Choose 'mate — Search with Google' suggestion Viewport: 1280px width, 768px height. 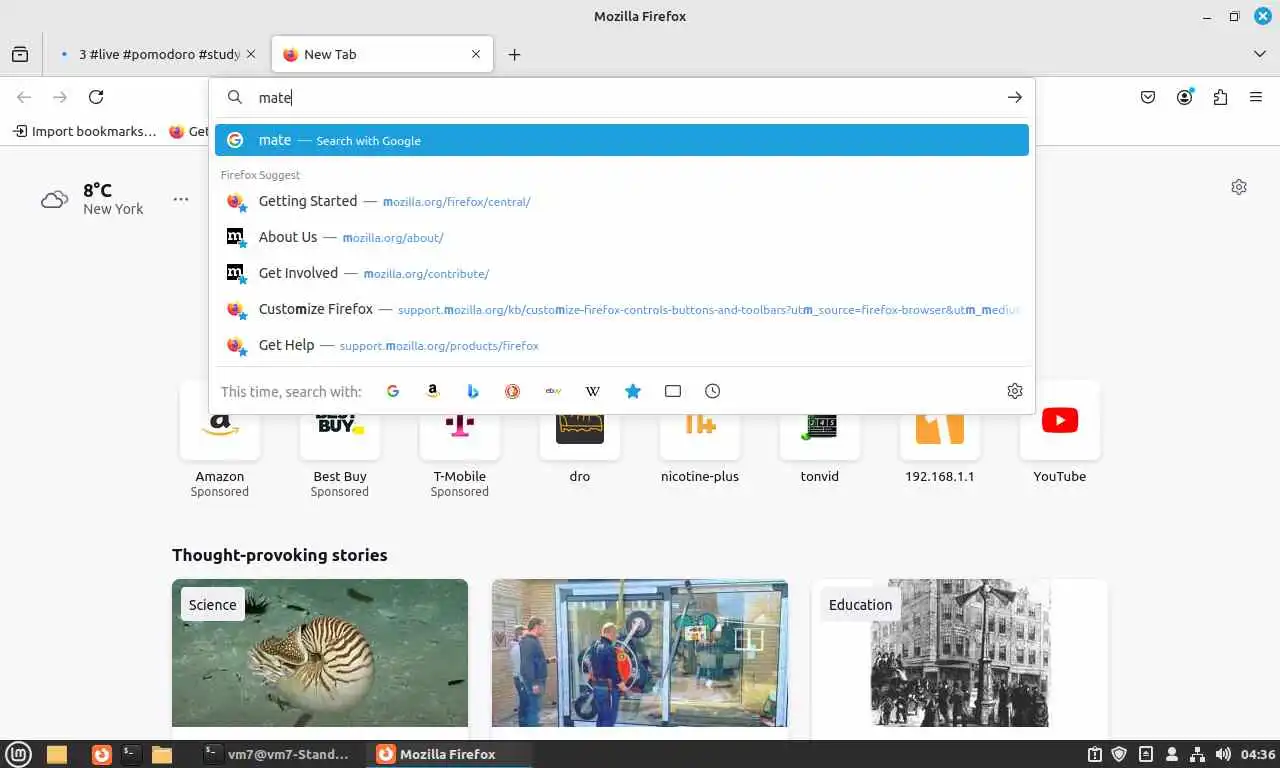pyautogui.click(x=622, y=140)
